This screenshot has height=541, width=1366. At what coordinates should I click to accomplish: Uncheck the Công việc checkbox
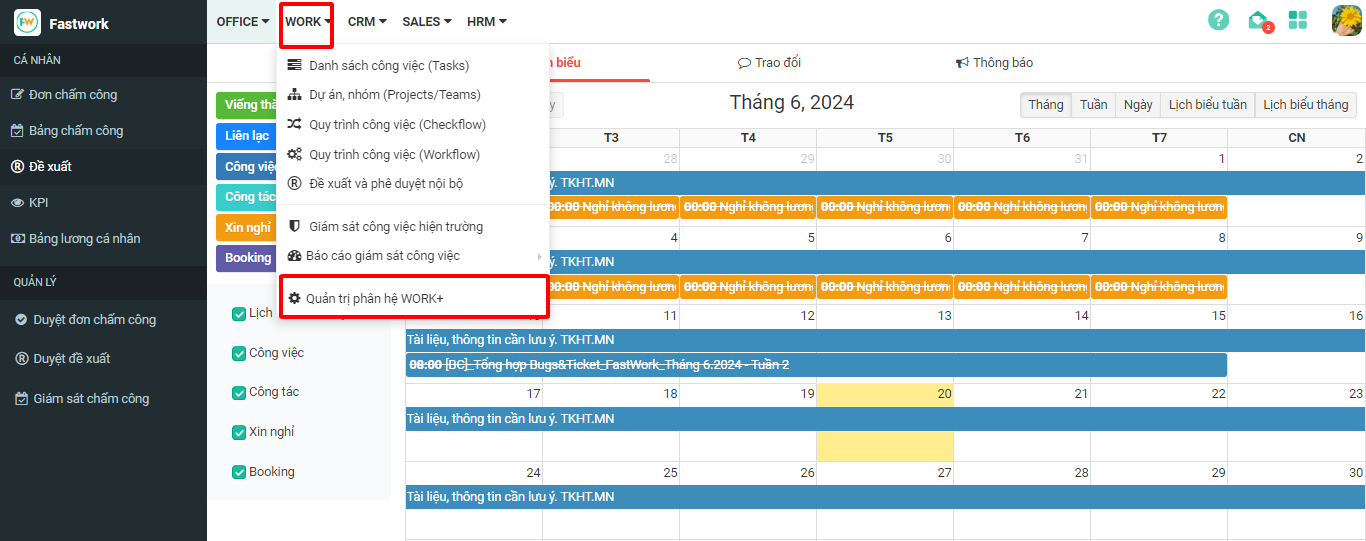pos(239,354)
